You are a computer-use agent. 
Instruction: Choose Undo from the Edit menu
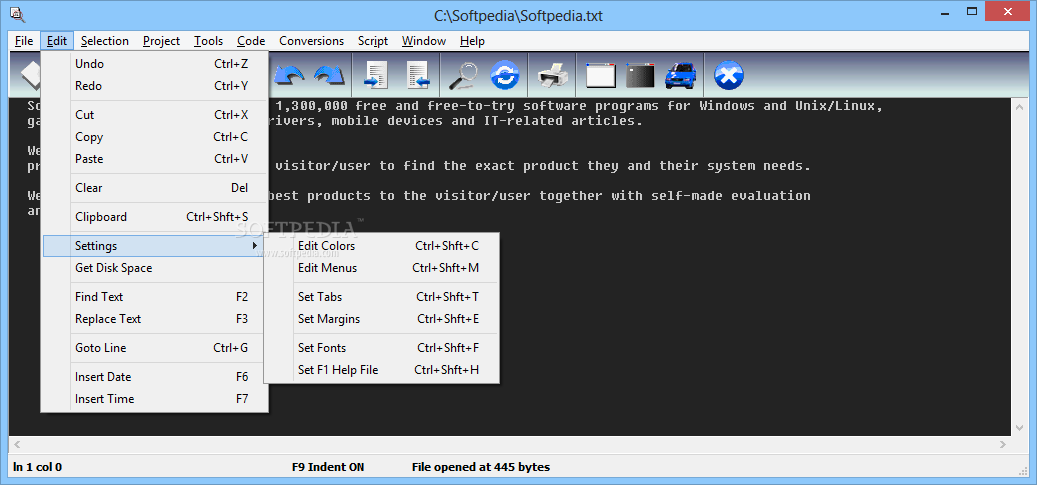[x=155, y=64]
